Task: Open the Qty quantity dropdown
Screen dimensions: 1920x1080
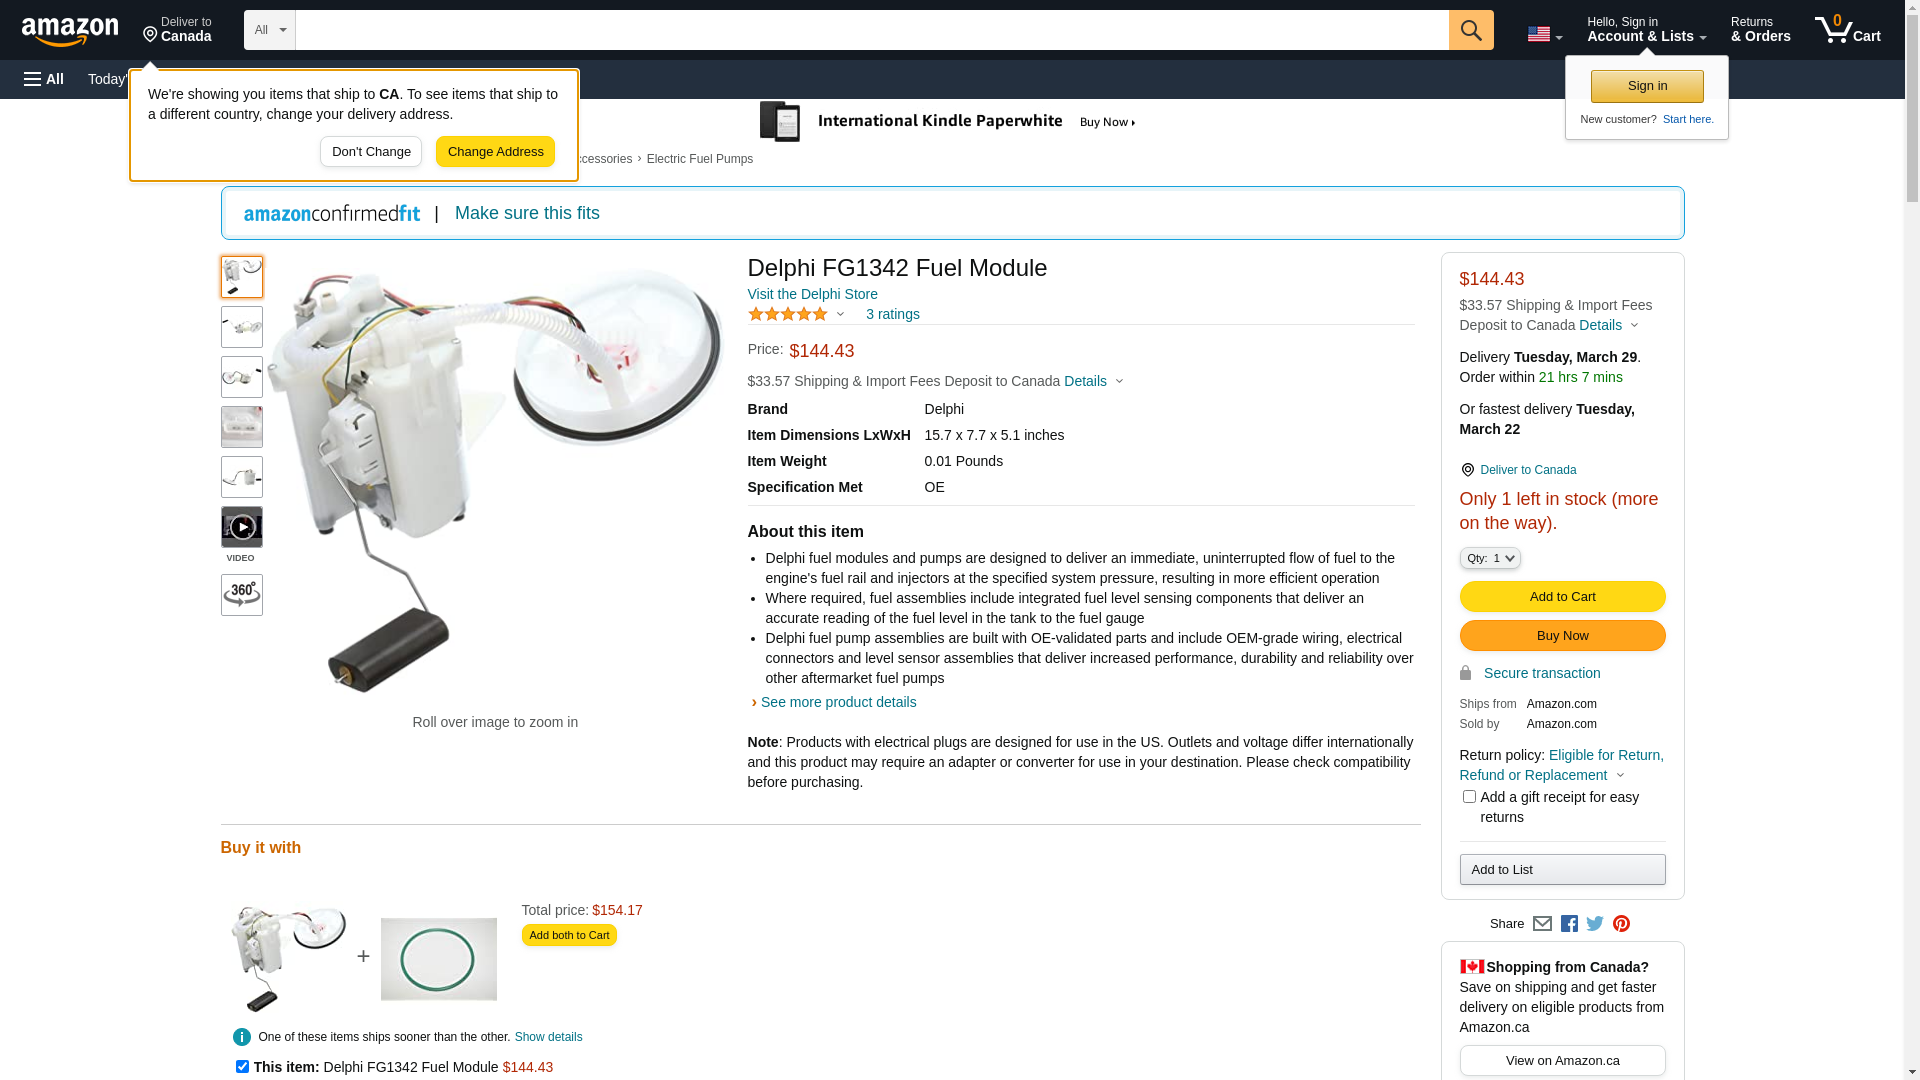Action: 1490,558
